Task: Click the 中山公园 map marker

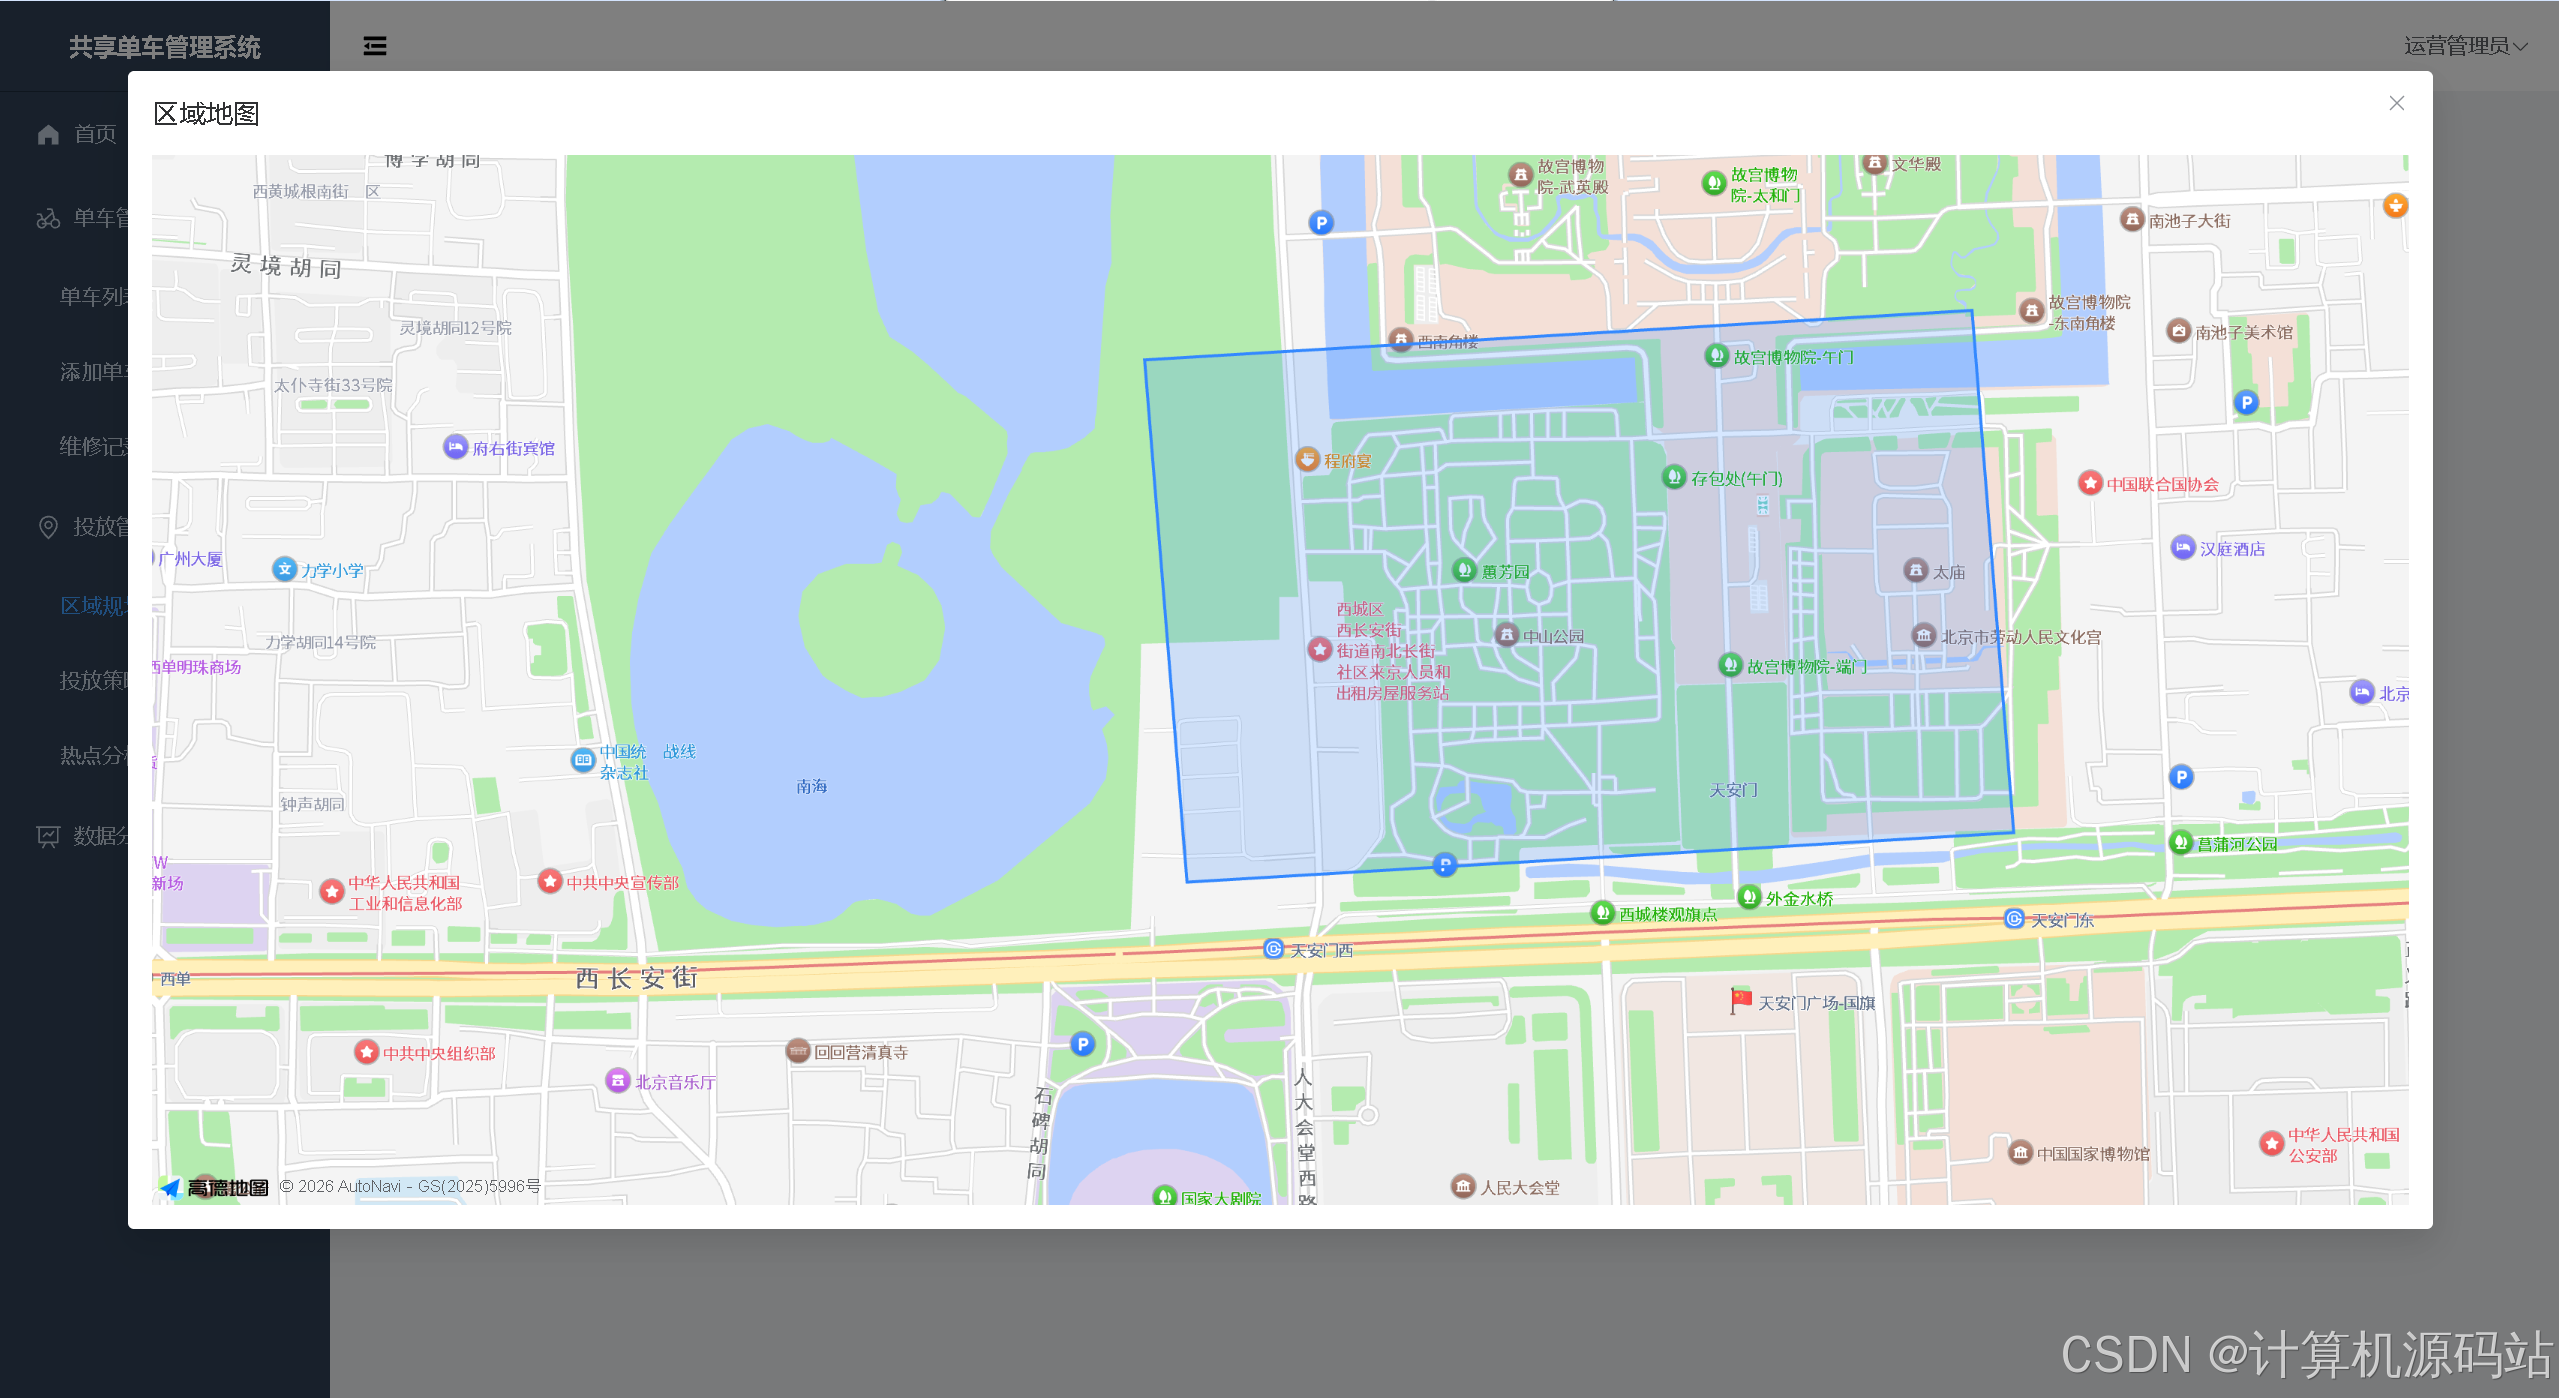Action: click(1507, 635)
